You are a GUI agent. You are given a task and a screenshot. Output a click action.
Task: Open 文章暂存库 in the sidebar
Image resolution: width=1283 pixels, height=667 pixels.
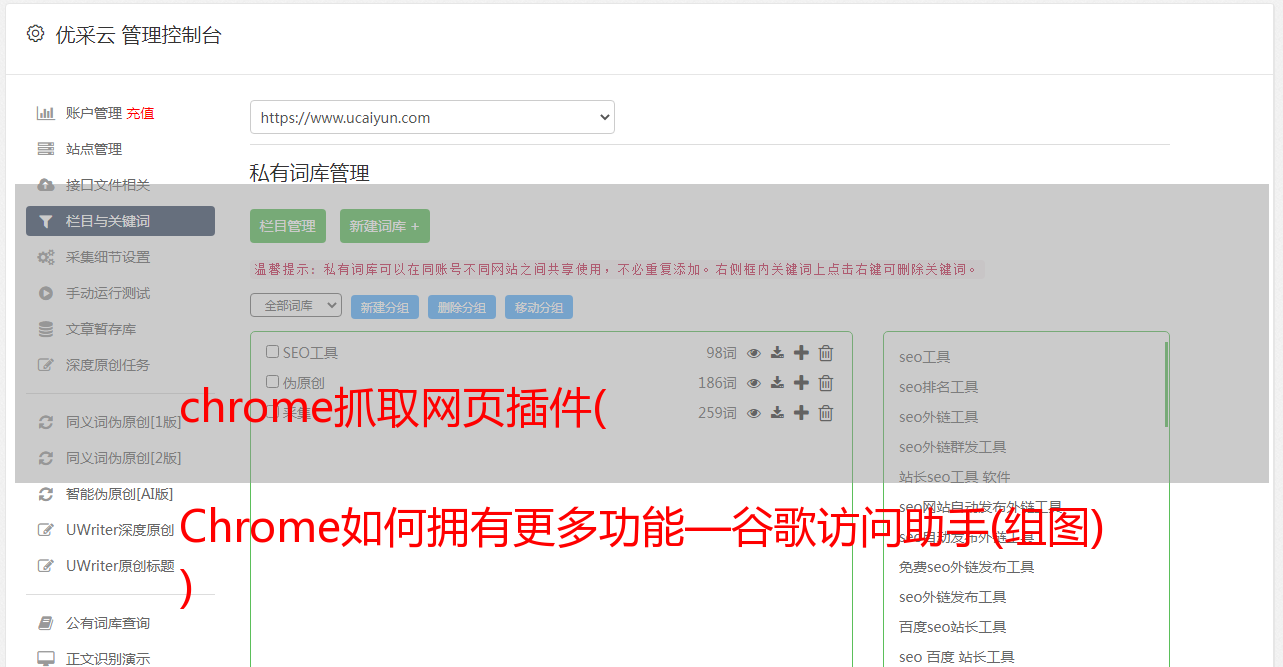pyautogui.click(x=101, y=329)
